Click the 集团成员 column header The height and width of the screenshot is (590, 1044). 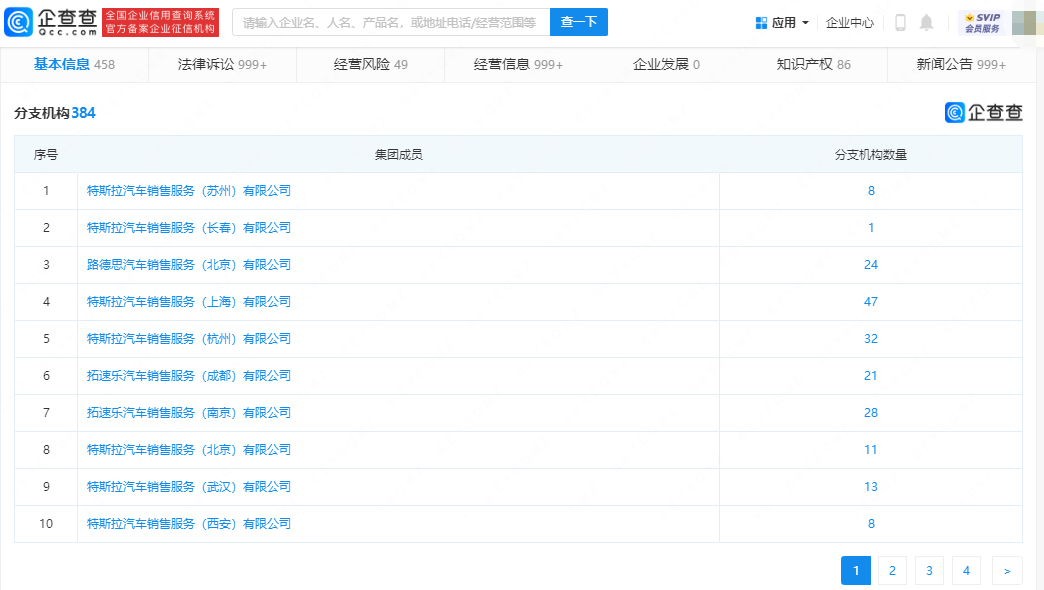pyautogui.click(x=398, y=154)
